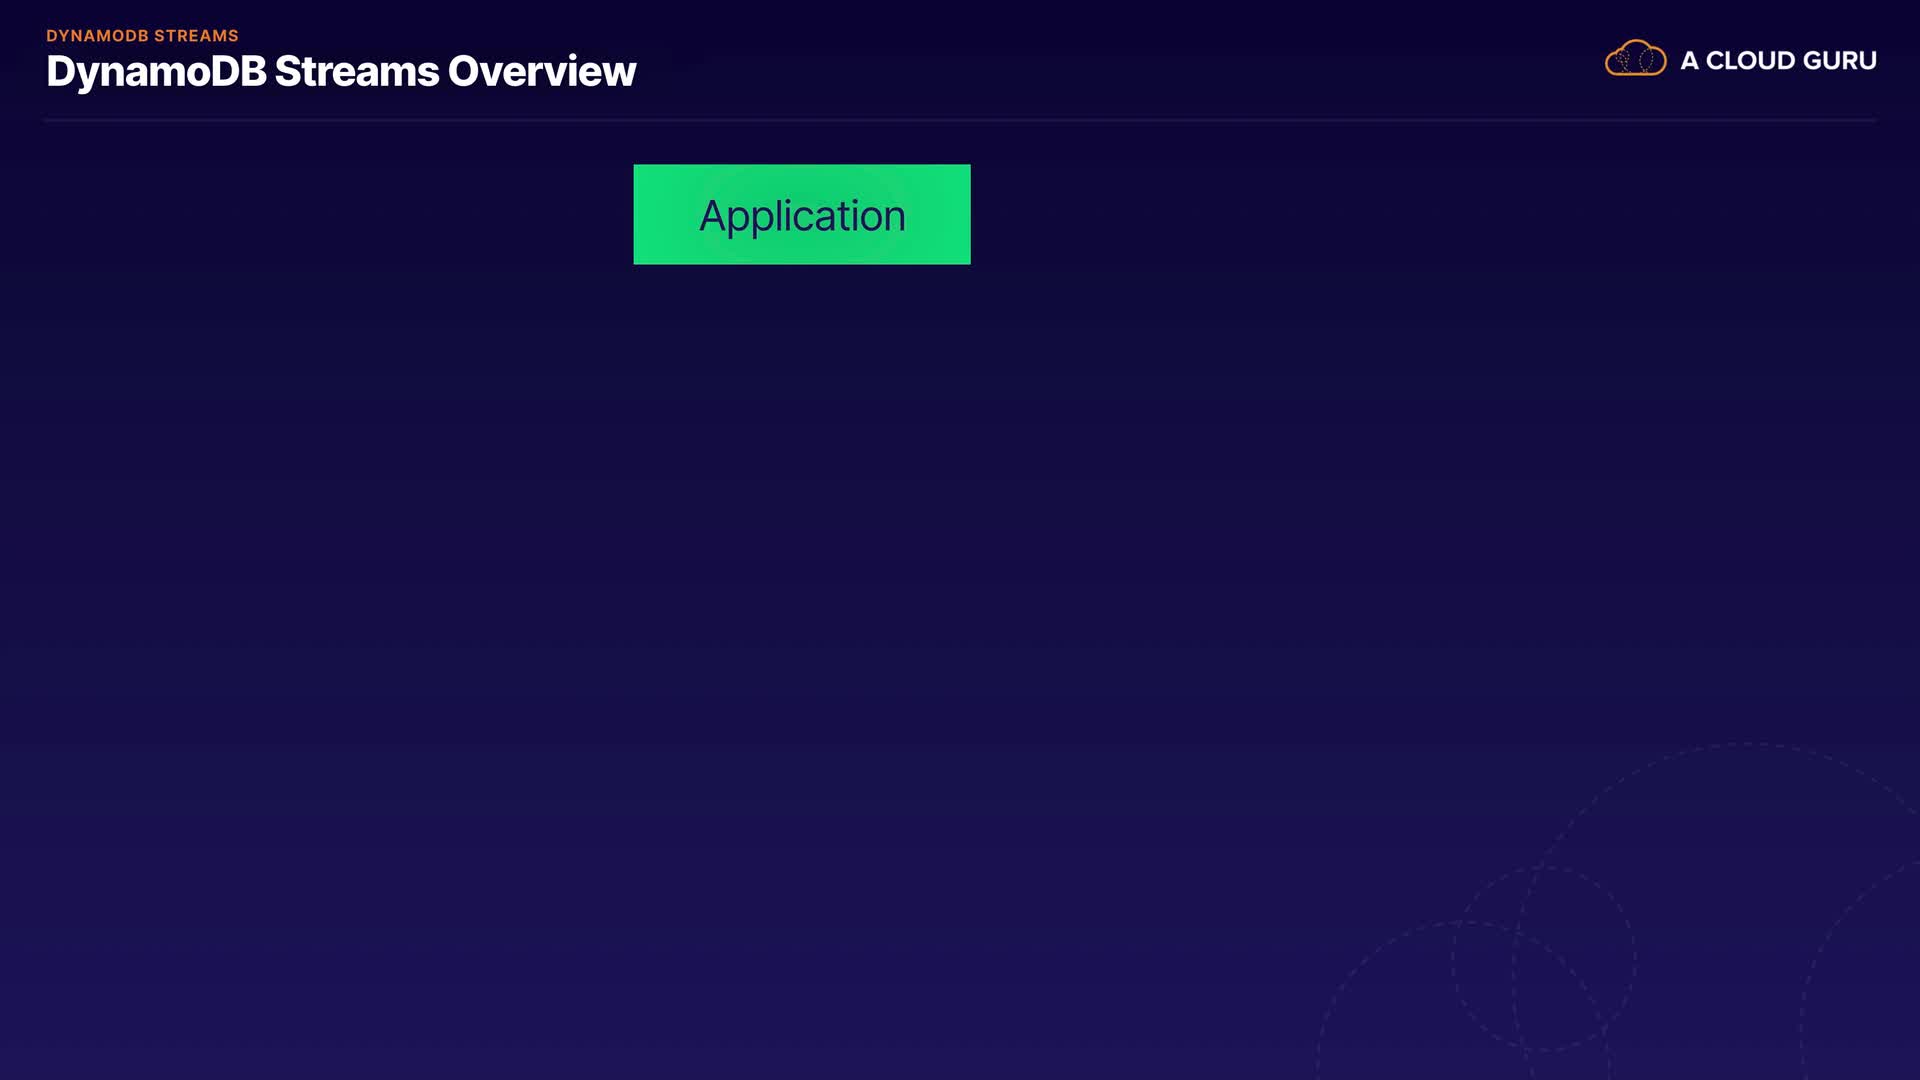The width and height of the screenshot is (1920, 1080).
Task: Click the orange DYNAMODB STREAMS section label
Action: coord(142,36)
